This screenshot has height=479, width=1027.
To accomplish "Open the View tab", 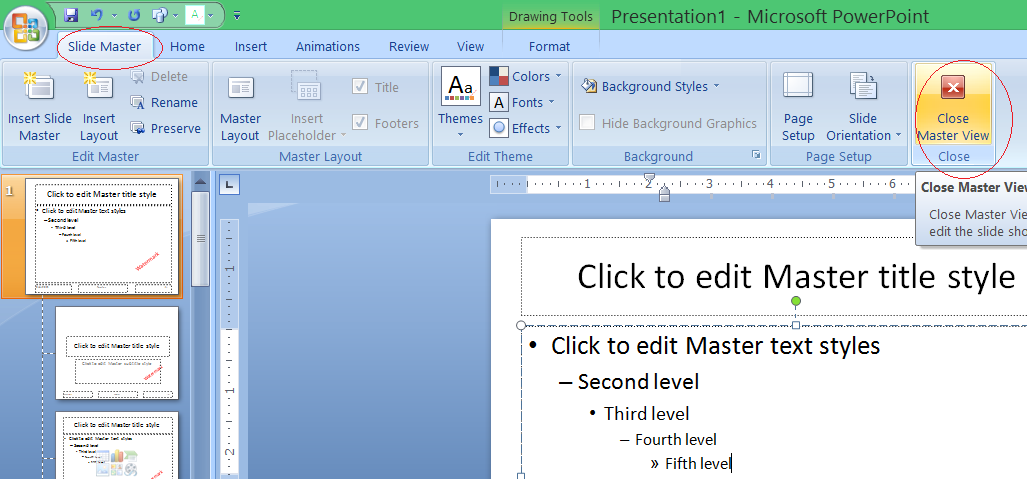I will [470, 47].
